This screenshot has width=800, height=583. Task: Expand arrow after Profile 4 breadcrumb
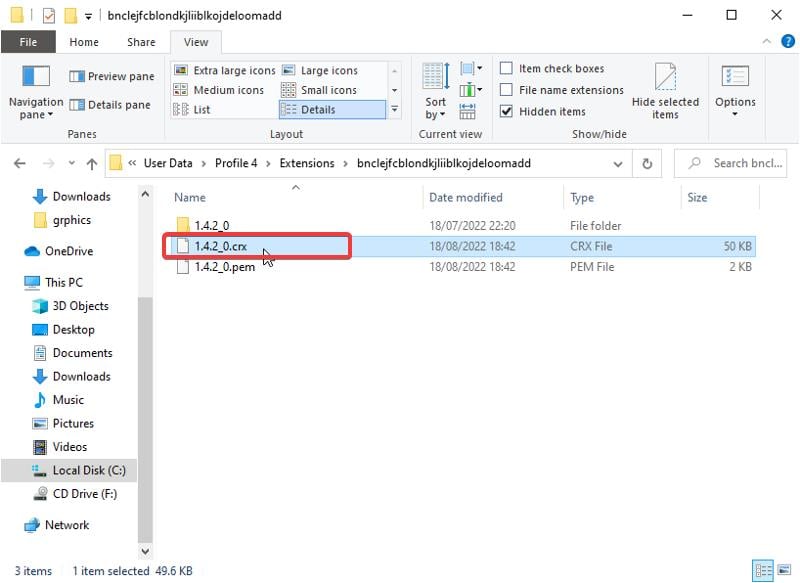(268, 164)
